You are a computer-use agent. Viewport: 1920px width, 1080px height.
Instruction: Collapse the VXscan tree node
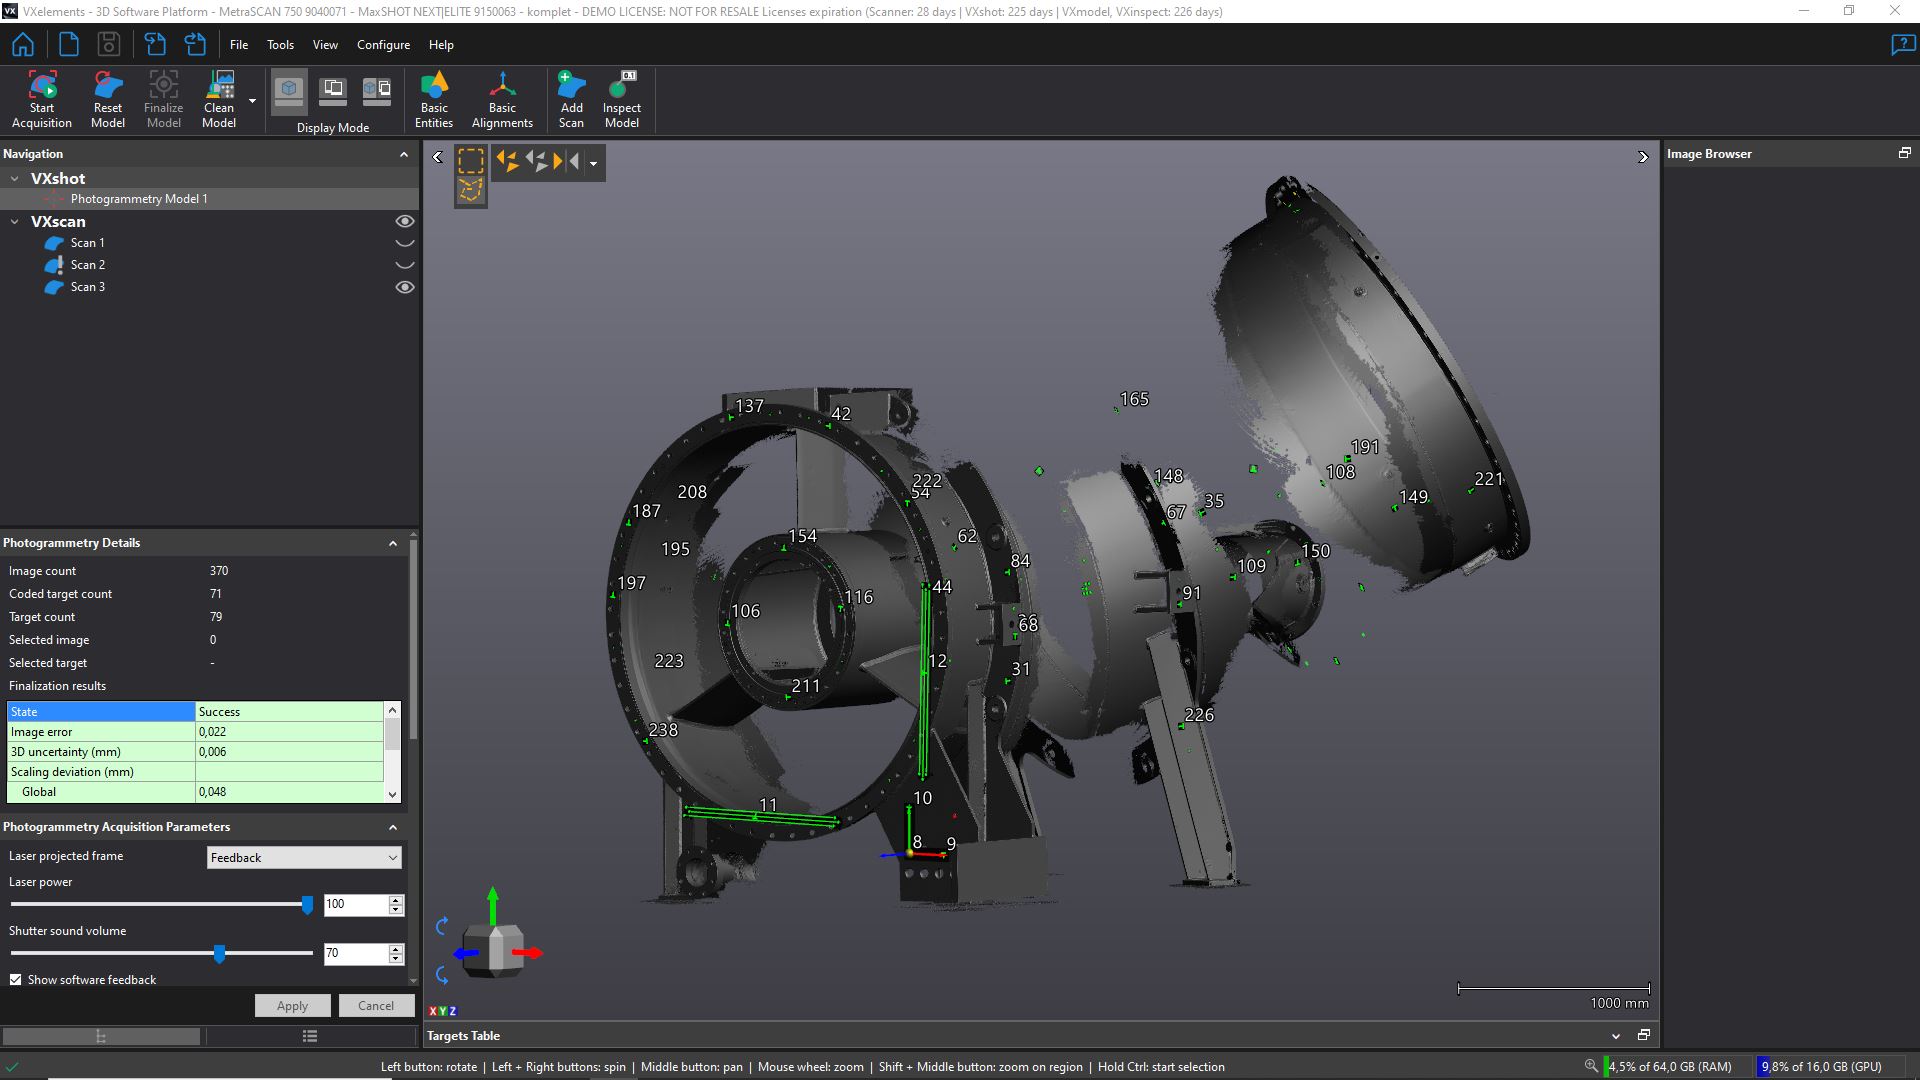pyautogui.click(x=15, y=222)
